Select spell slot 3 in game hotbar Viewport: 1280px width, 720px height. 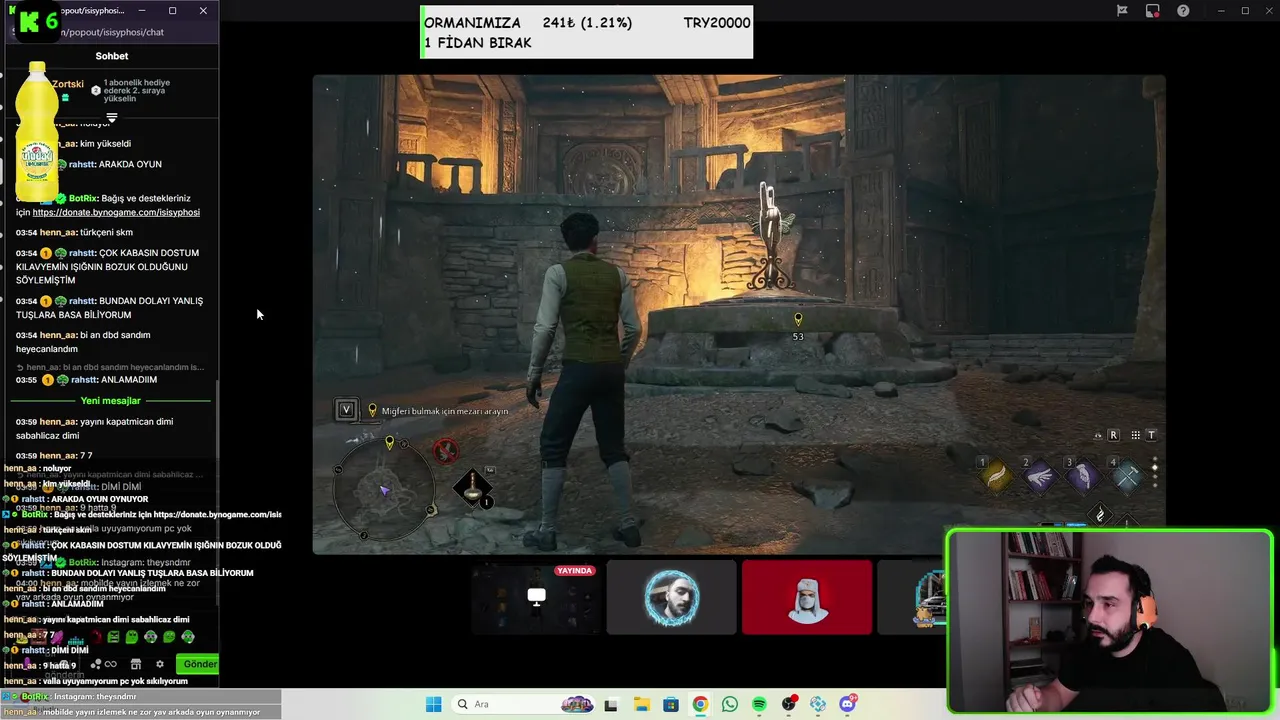(x=1083, y=477)
